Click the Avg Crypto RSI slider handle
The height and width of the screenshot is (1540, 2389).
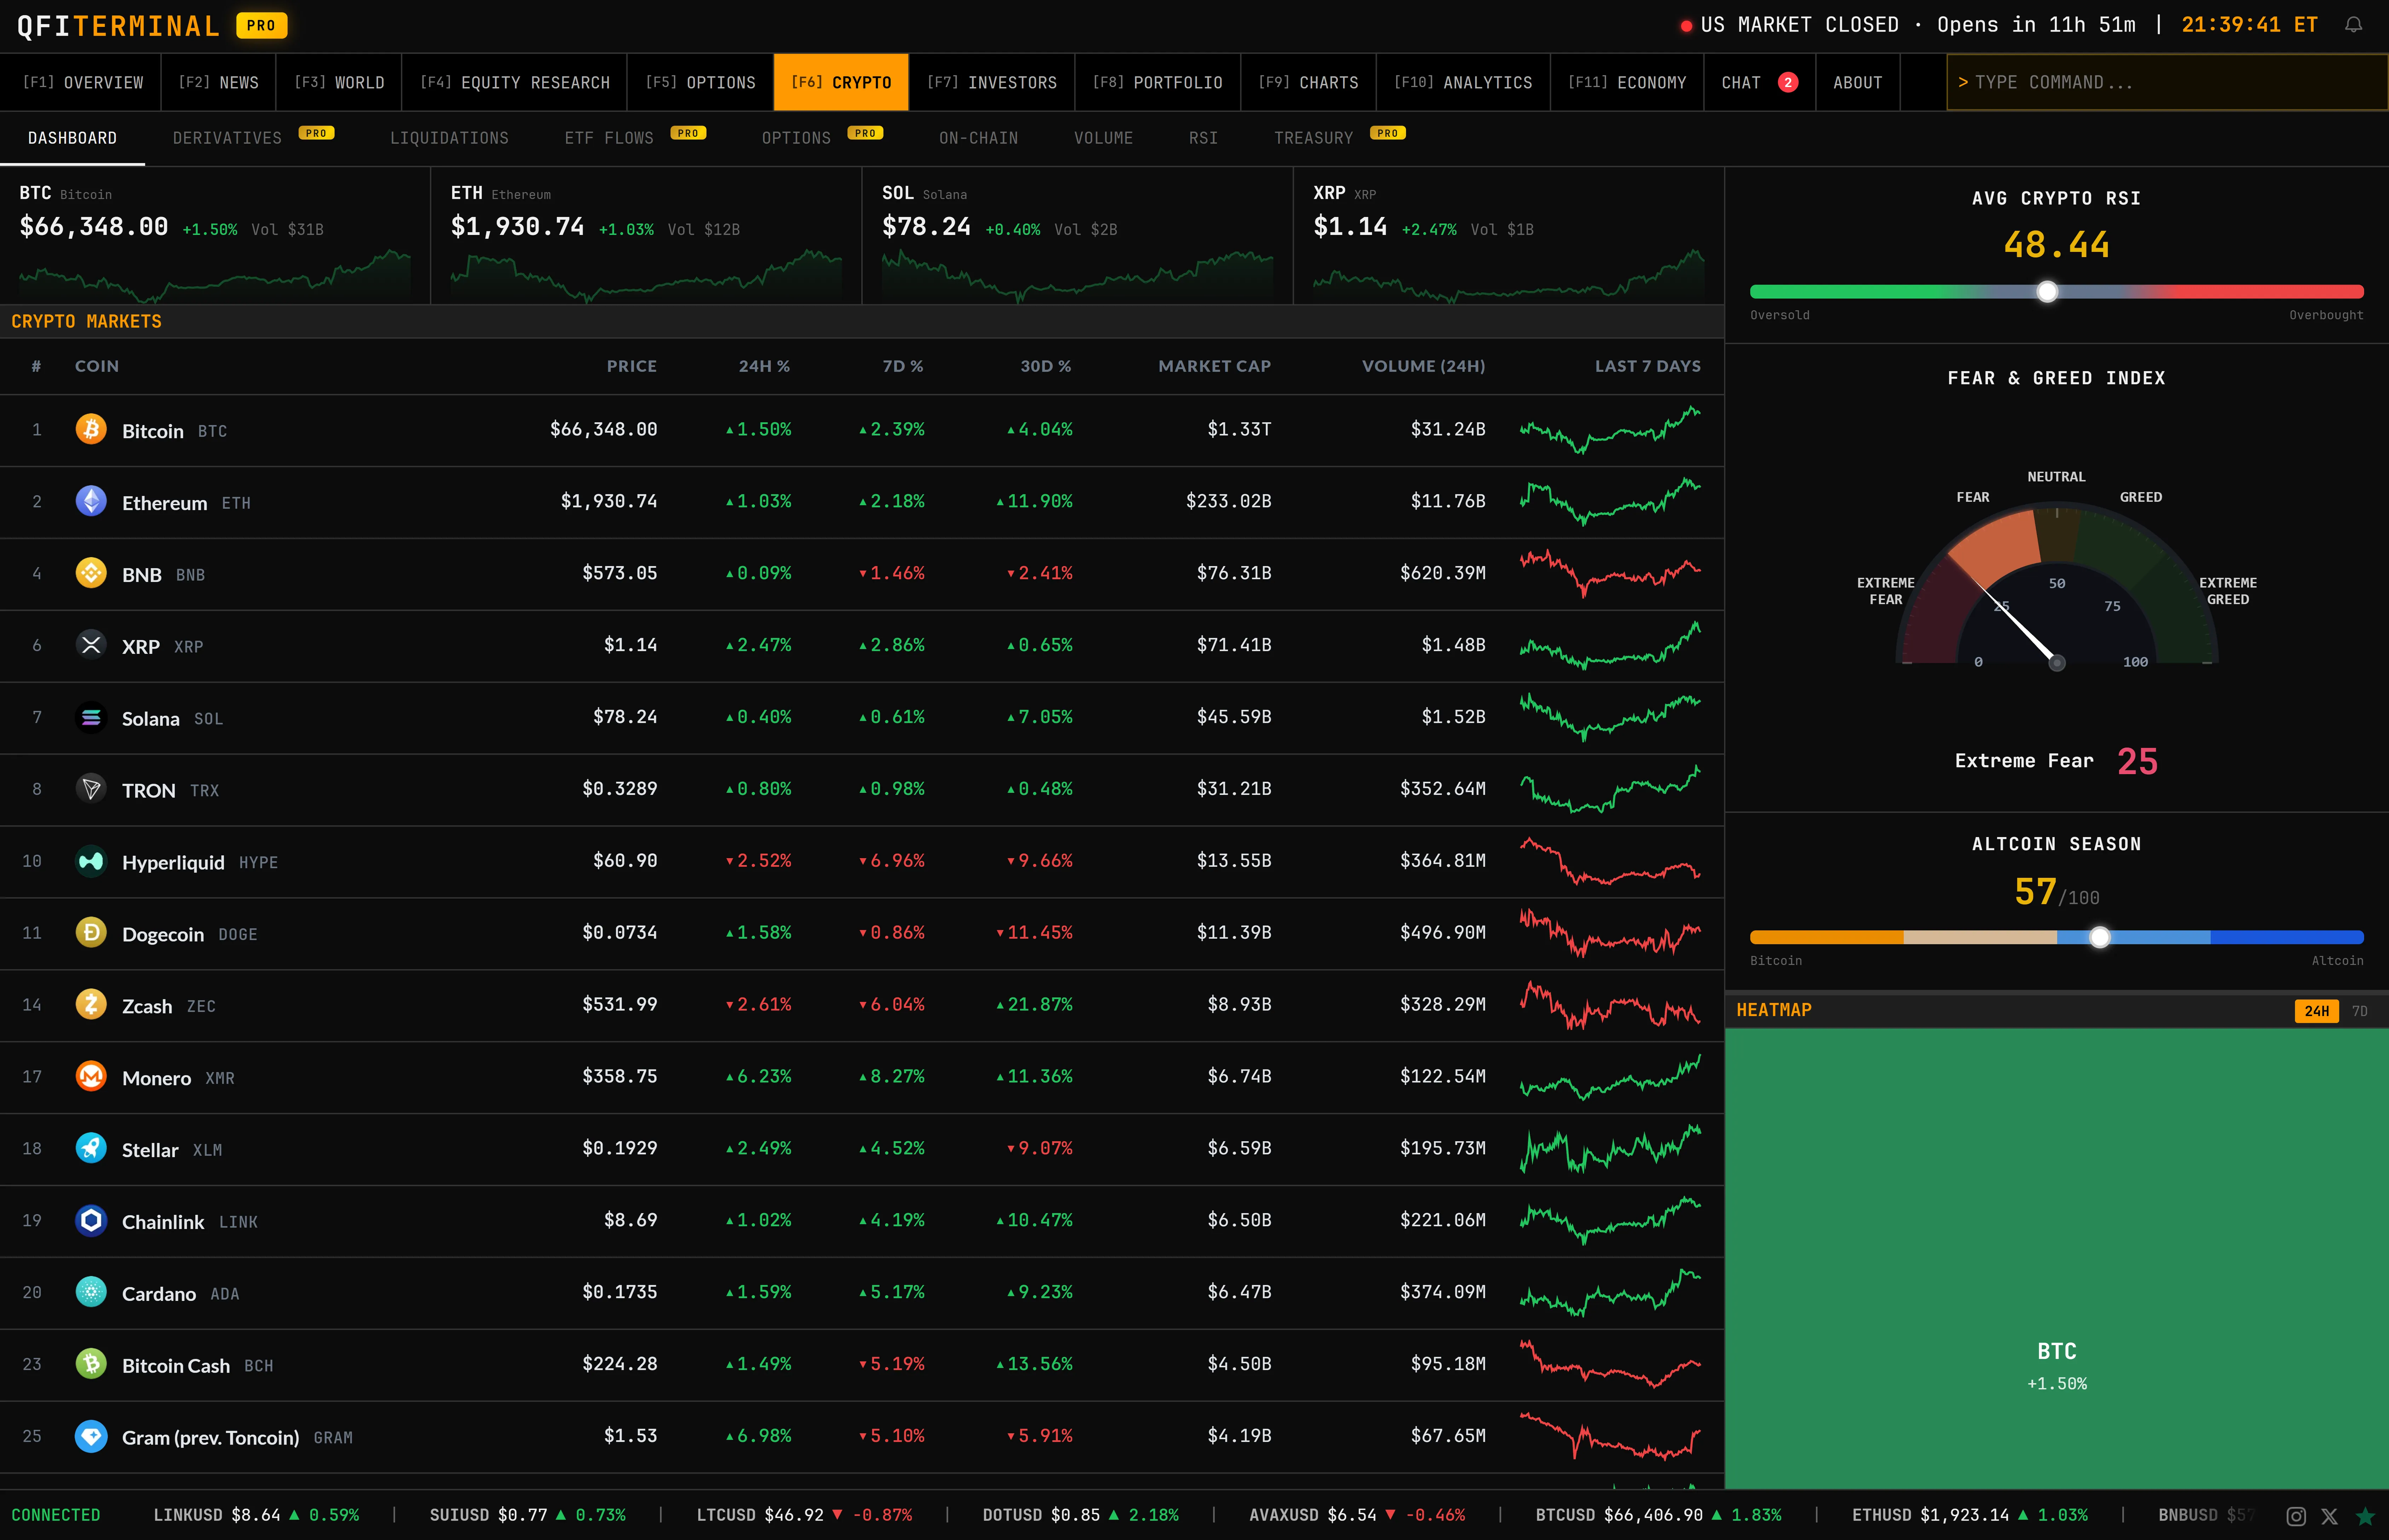pyautogui.click(x=2047, y=292)
